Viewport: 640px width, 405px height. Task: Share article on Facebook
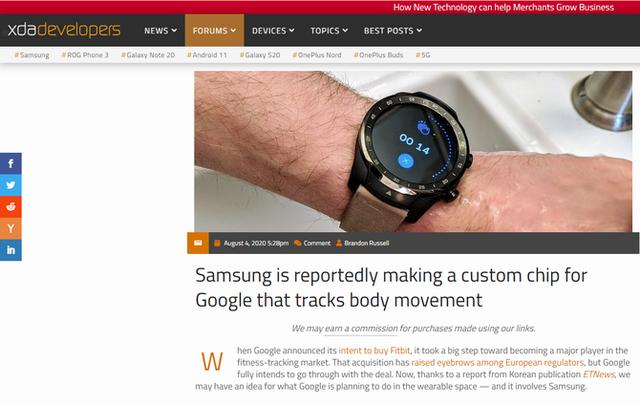11,163
